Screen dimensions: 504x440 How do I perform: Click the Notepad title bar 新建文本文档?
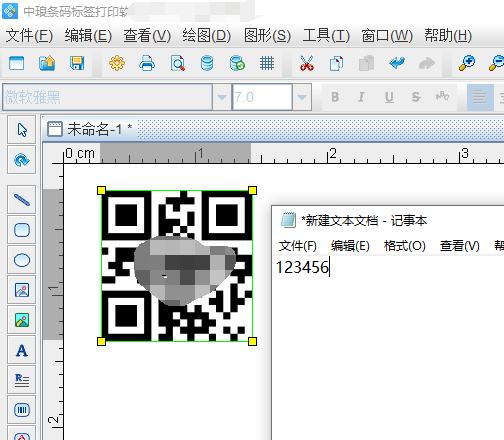click(364, 221)
